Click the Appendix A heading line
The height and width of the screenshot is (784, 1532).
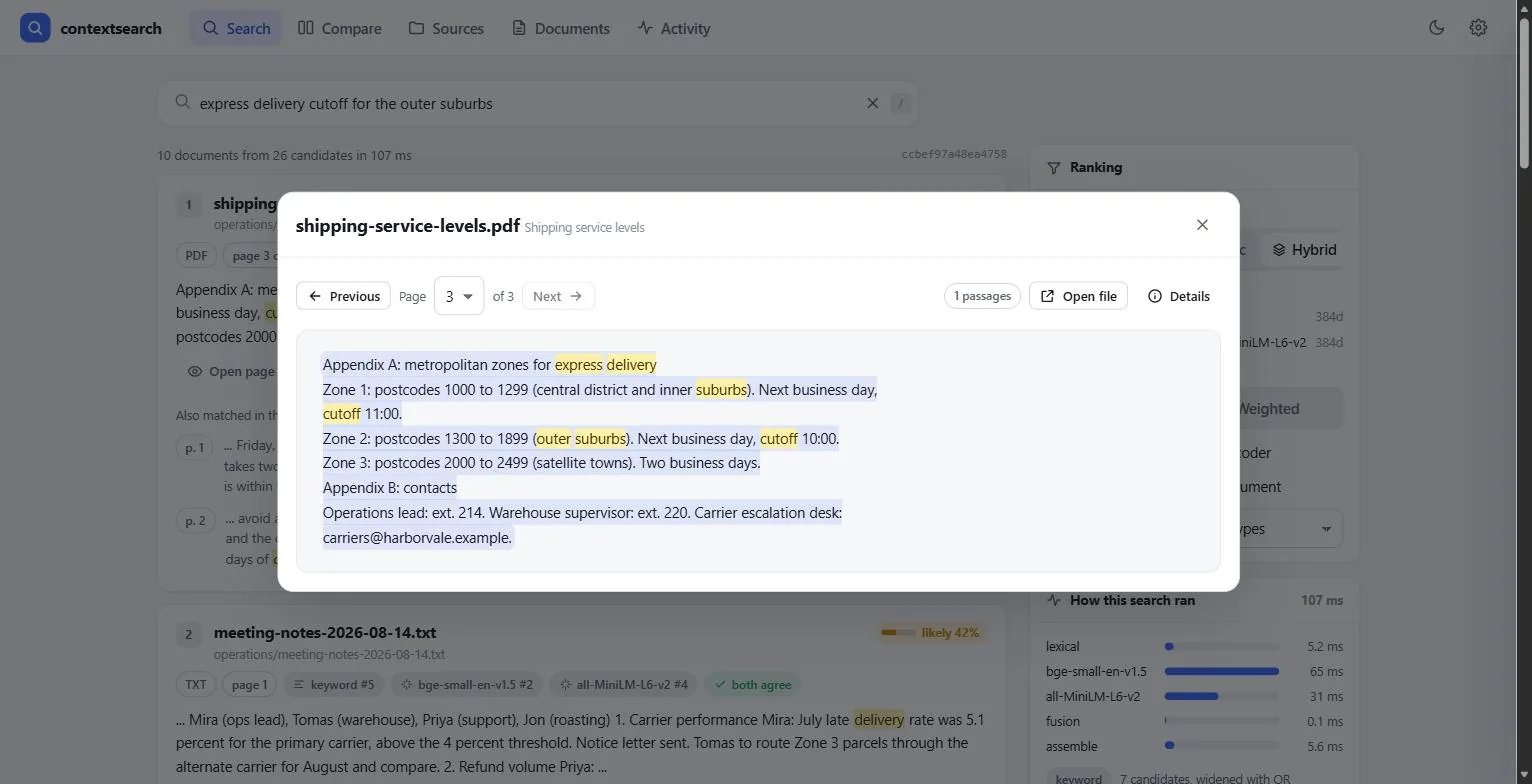tap(489, 365)
